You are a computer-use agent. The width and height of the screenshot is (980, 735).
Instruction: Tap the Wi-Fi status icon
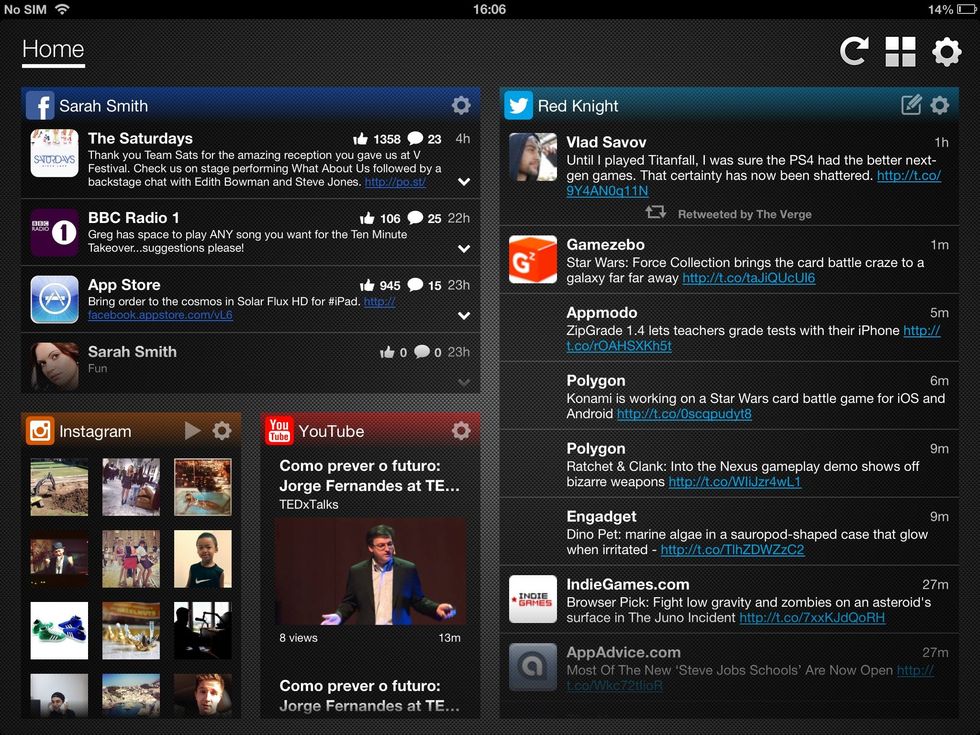[x=62, y=9]
